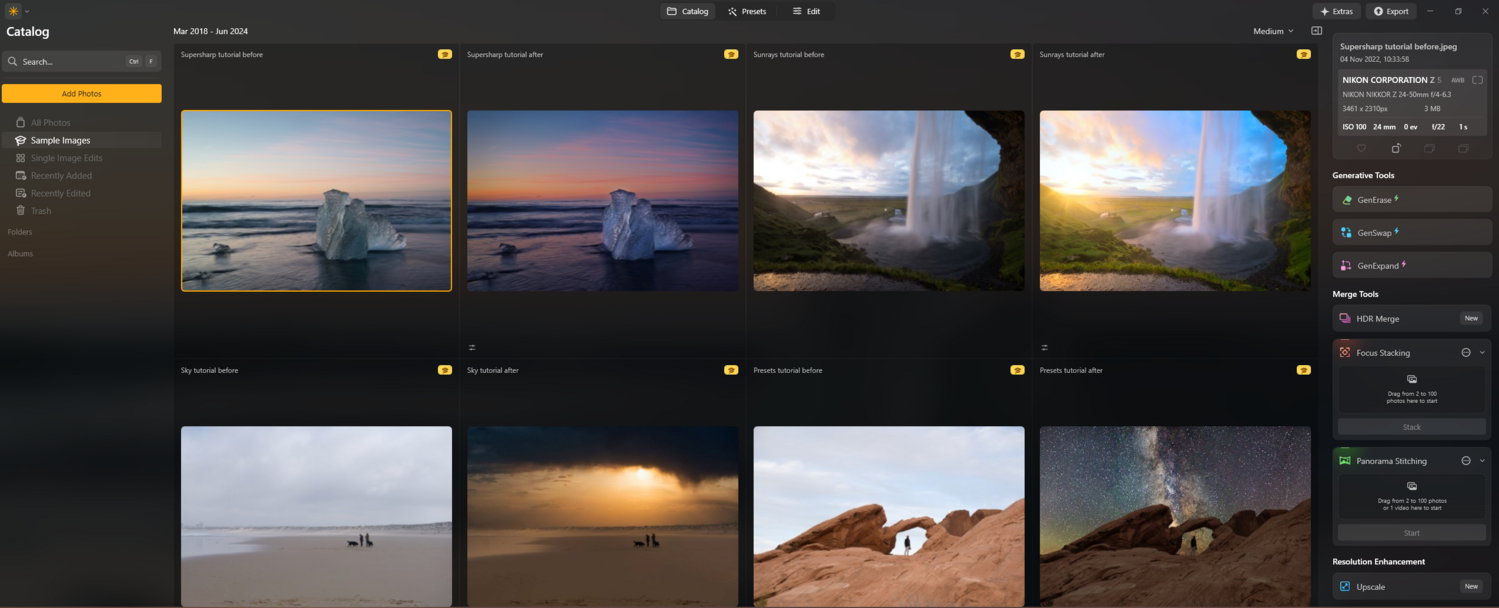The width and height of the screenshot is (1499, 608).
Task: Click the Single Image Edits grid icon
Action: click(20, 158)
